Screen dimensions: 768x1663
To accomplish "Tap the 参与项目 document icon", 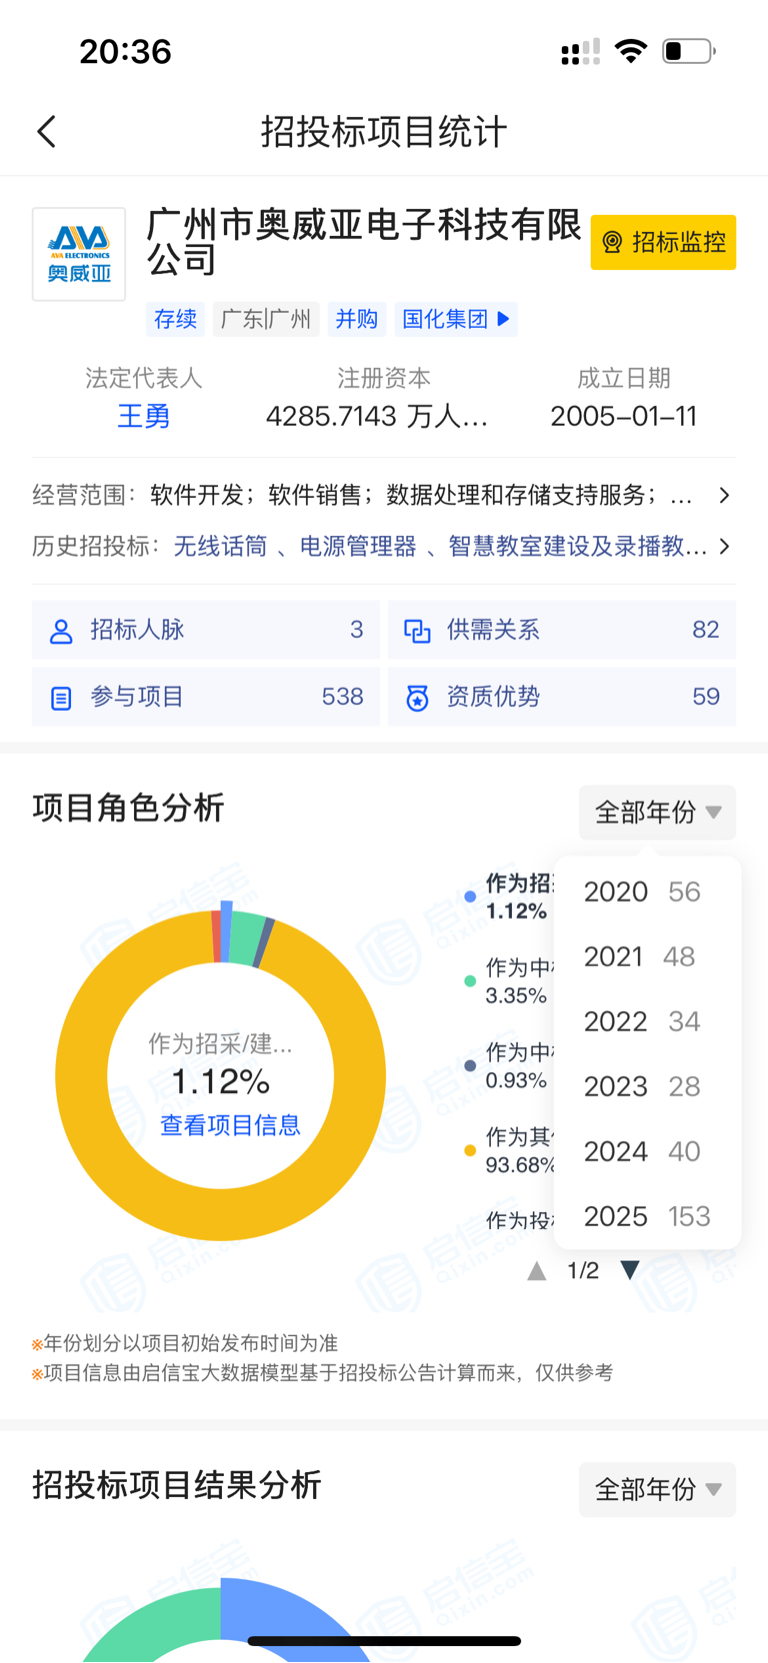I will 61,698.
